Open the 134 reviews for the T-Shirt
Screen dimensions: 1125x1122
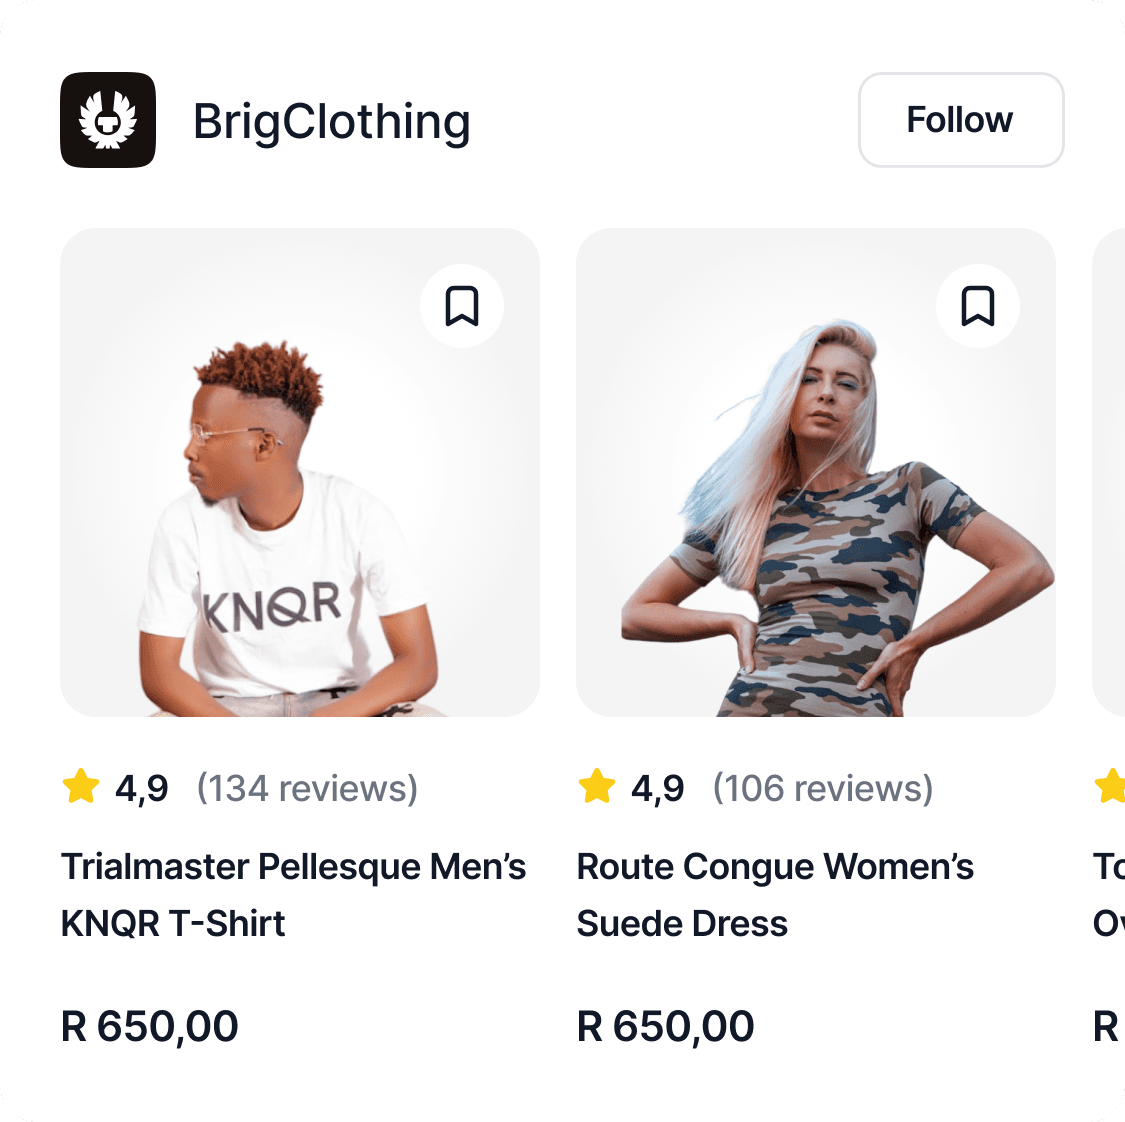point(309,787)
